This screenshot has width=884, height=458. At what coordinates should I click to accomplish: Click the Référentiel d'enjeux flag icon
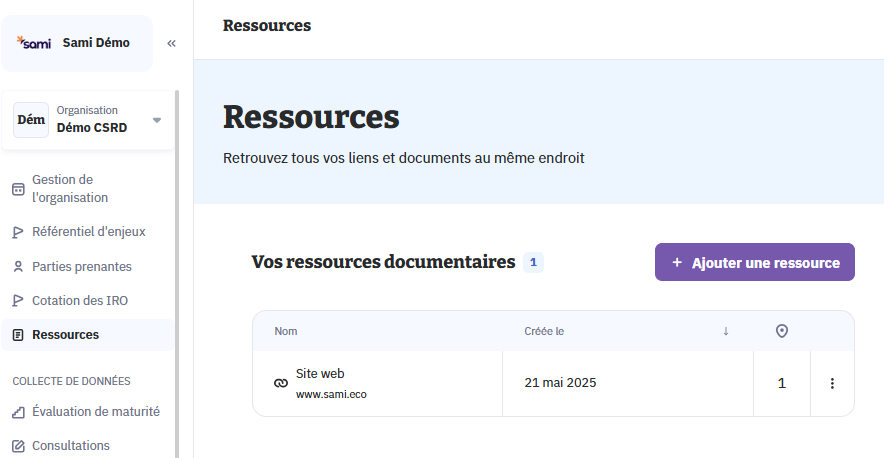pos(18,232)
